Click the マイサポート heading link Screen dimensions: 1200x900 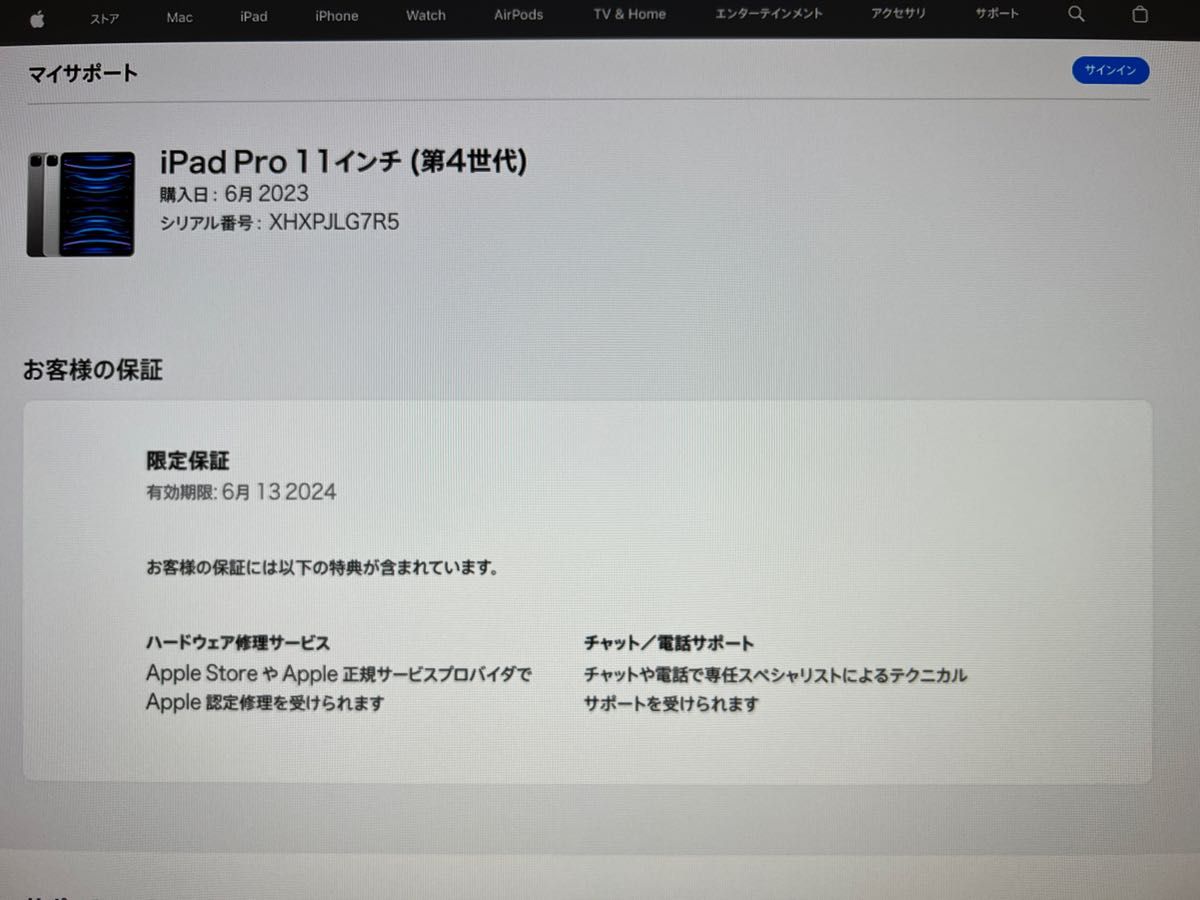click(83, 73)
